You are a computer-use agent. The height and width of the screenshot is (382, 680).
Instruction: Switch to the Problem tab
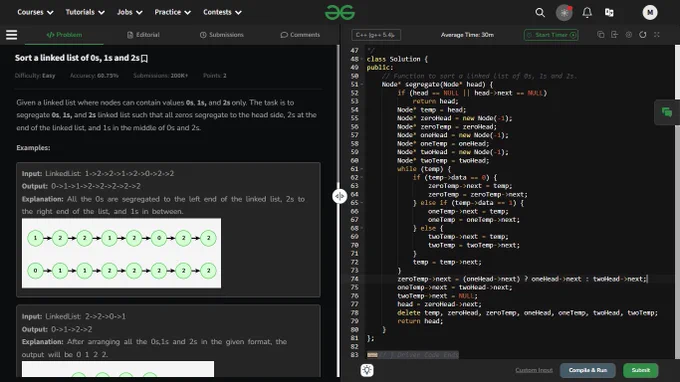point(64,35)
